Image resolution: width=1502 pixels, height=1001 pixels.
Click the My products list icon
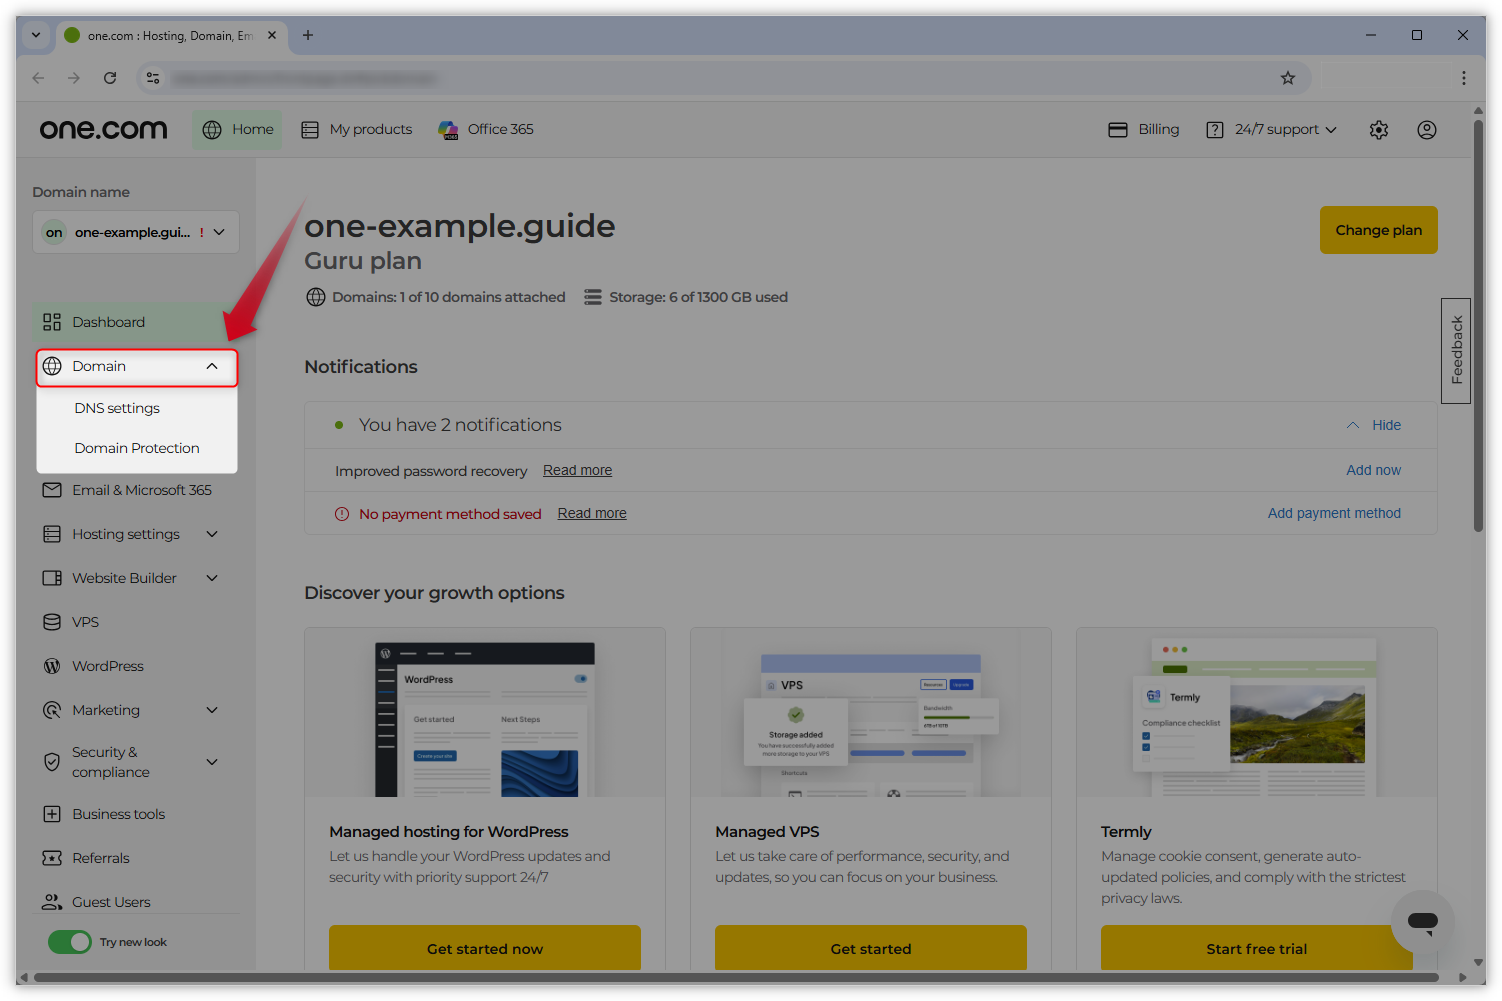coord(310,130)
